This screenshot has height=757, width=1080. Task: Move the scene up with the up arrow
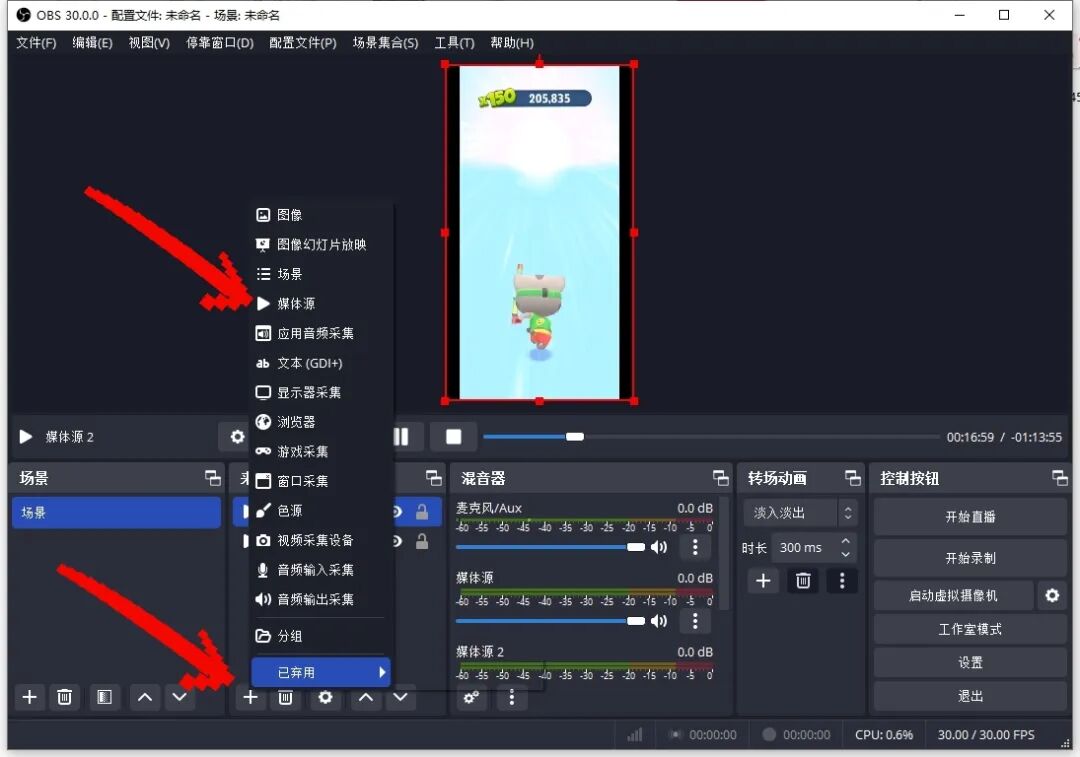[x=145, y=697]
